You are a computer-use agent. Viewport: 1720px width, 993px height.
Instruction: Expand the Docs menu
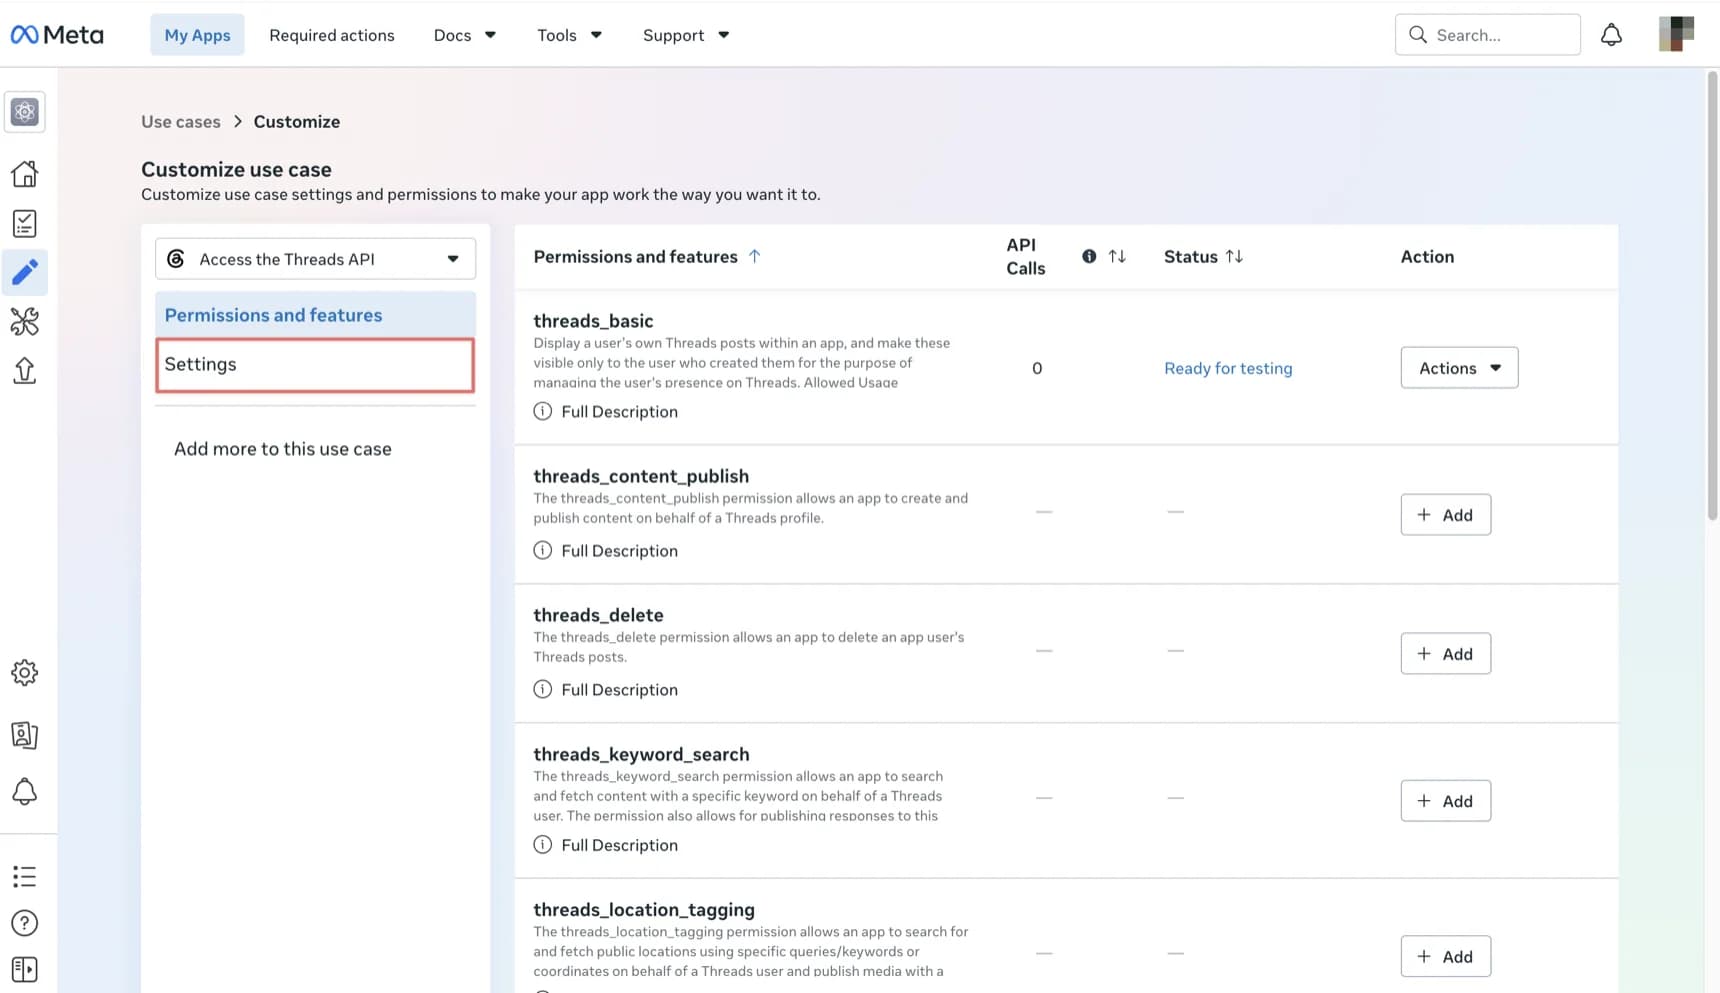coord(465,35)
